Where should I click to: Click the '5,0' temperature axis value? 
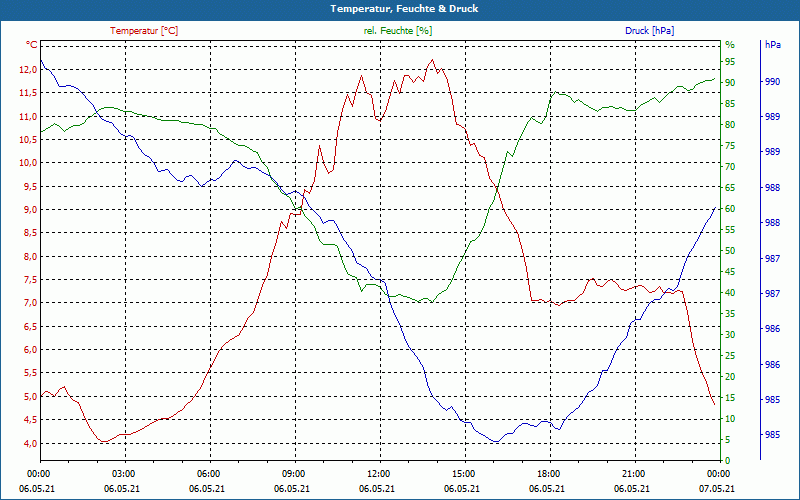pos(31,396)
